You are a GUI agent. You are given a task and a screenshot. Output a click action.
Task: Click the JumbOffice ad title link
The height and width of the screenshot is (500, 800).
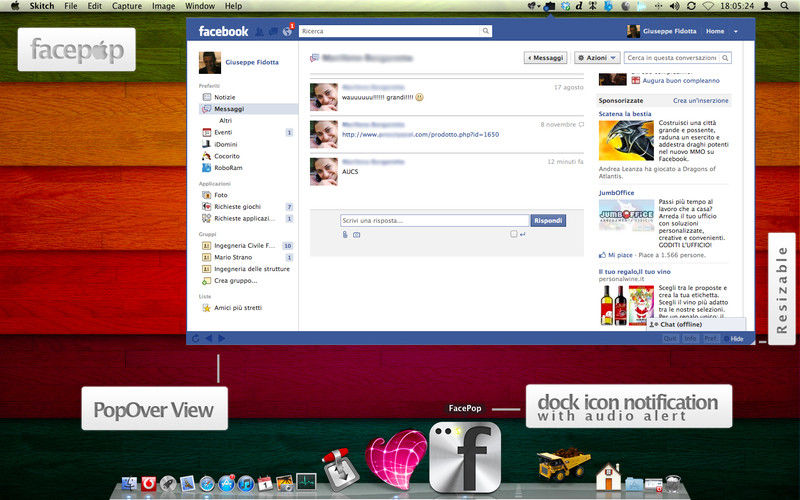[616, 193]
